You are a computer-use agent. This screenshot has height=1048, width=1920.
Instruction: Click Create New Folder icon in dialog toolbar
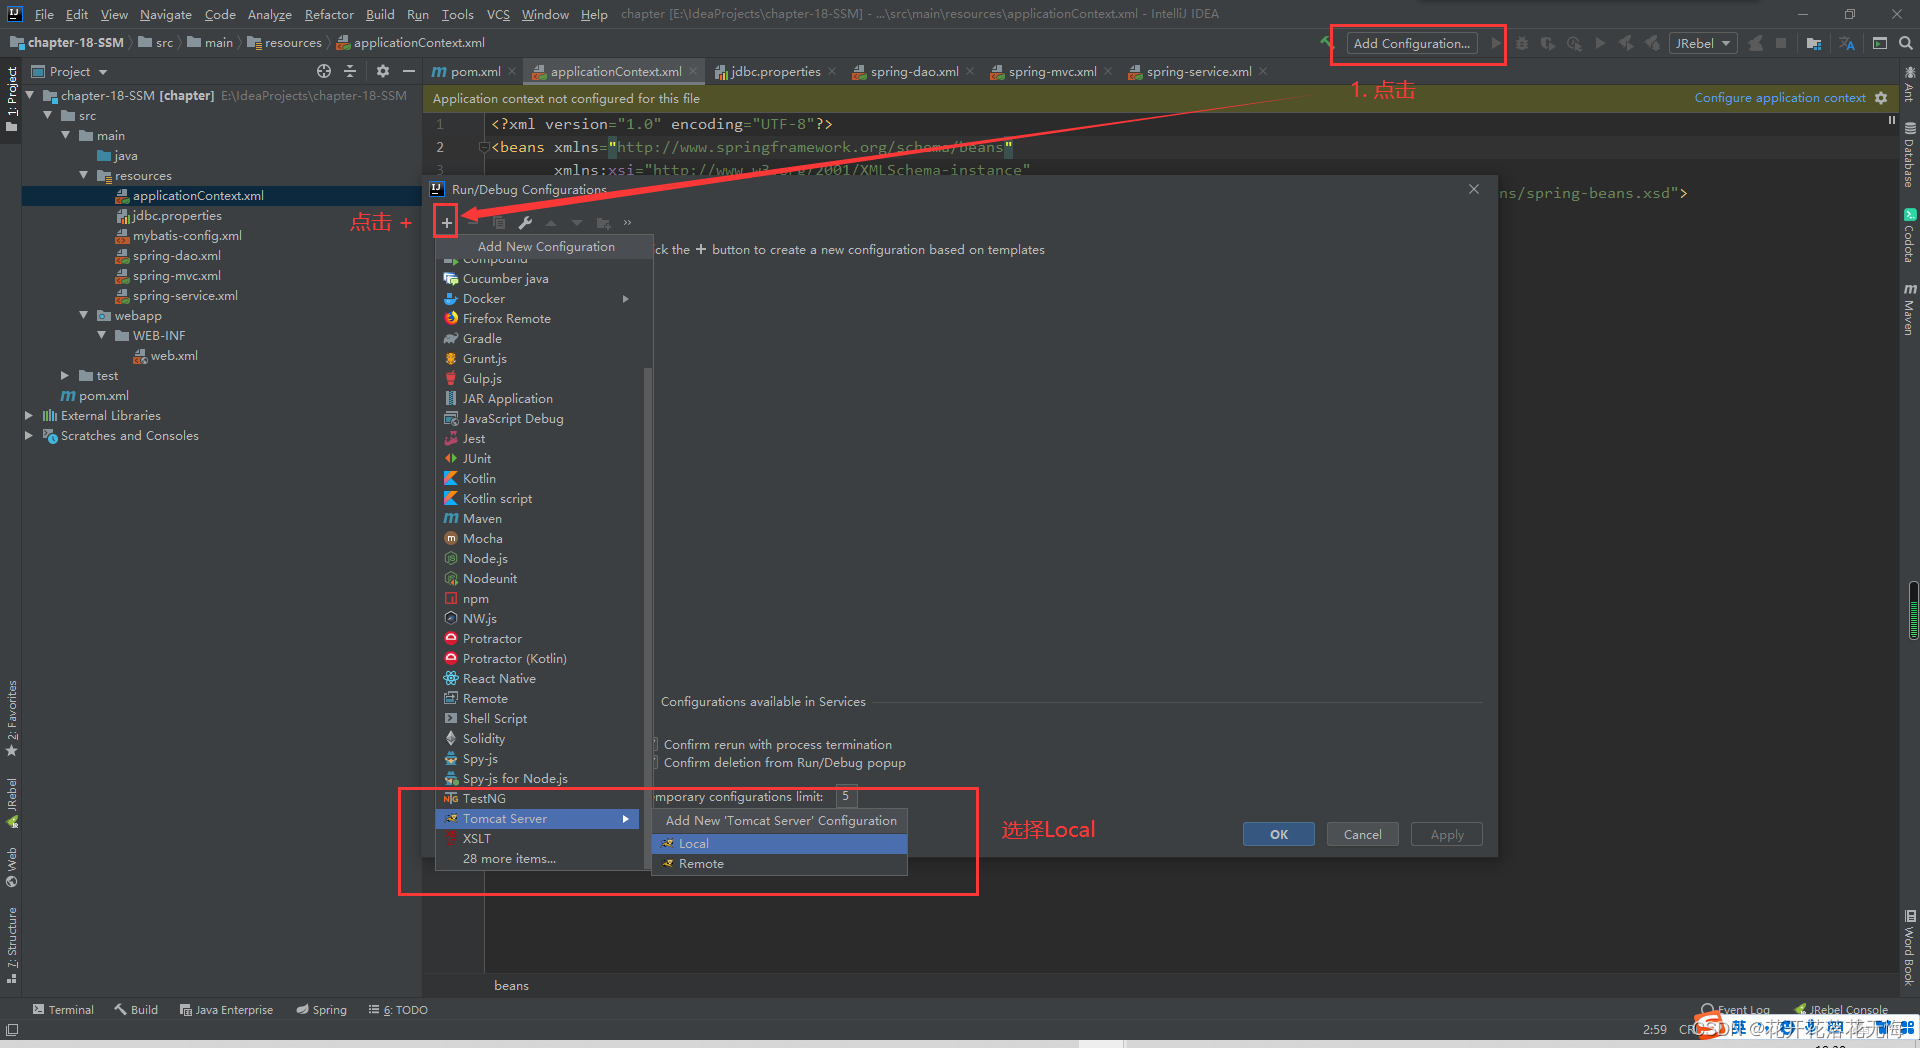click(603, 222)
